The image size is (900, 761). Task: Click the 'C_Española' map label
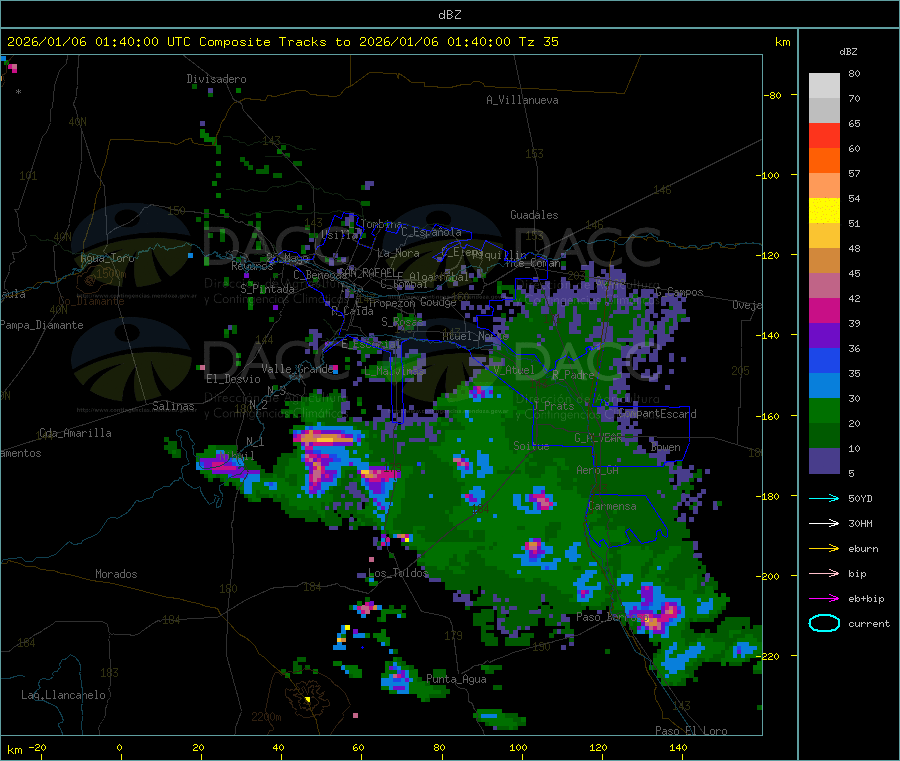(x=431, y=232)
